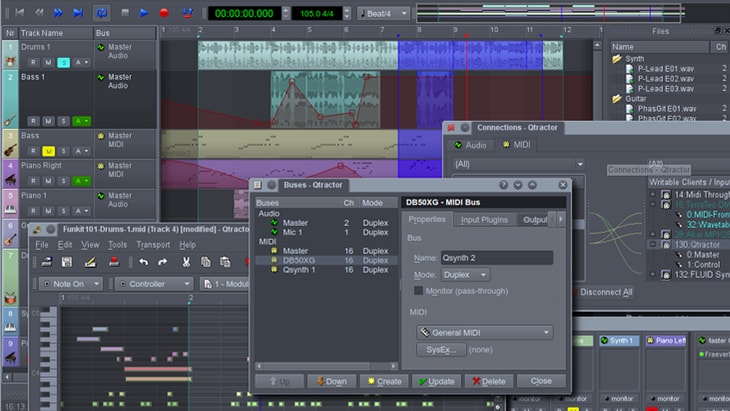The height and width of the screenshot is (411, 730).
Task: Open View menu in MIDI editor
Action: coord(90,244)
